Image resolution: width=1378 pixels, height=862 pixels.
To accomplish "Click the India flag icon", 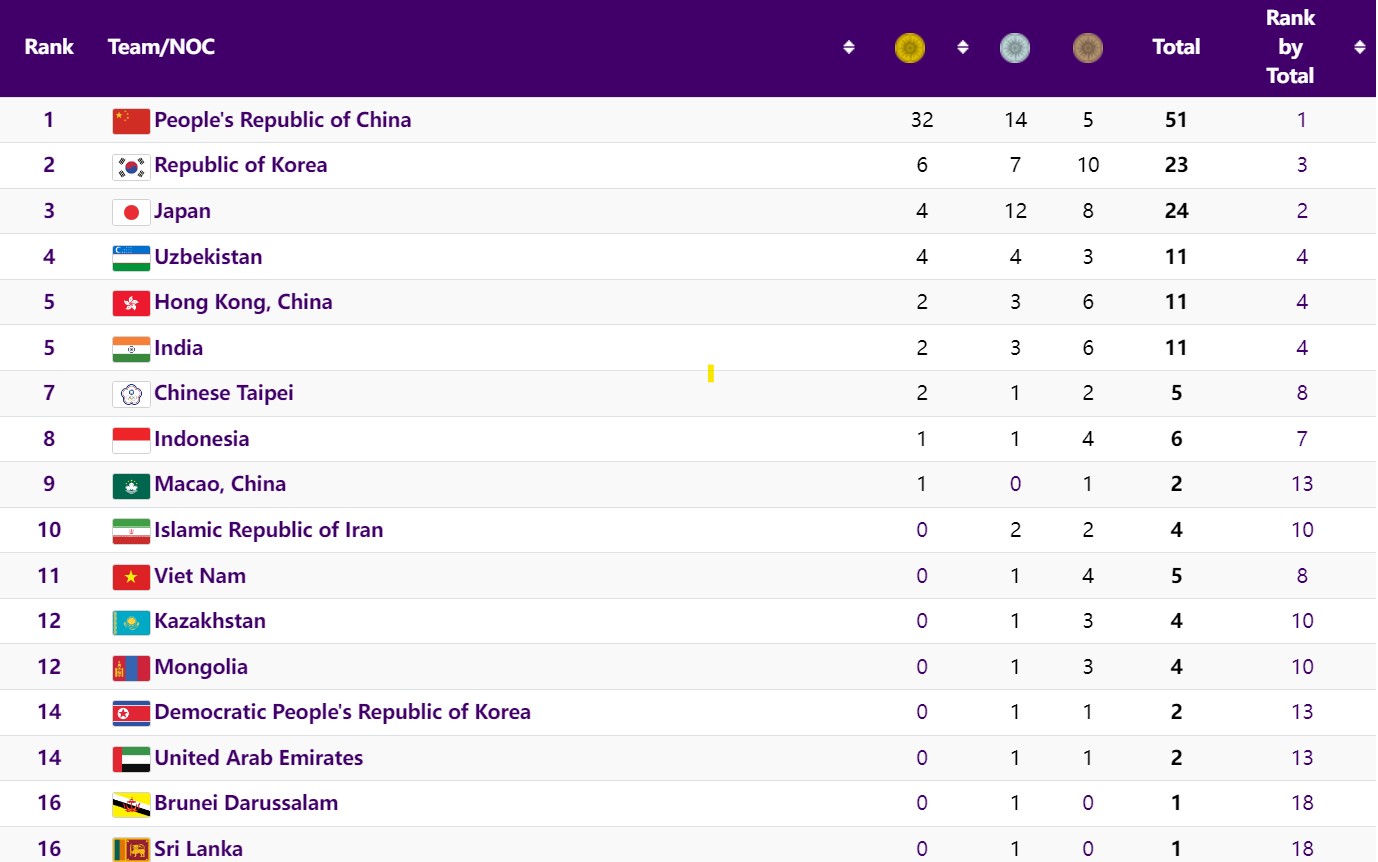I will point(131,349).
